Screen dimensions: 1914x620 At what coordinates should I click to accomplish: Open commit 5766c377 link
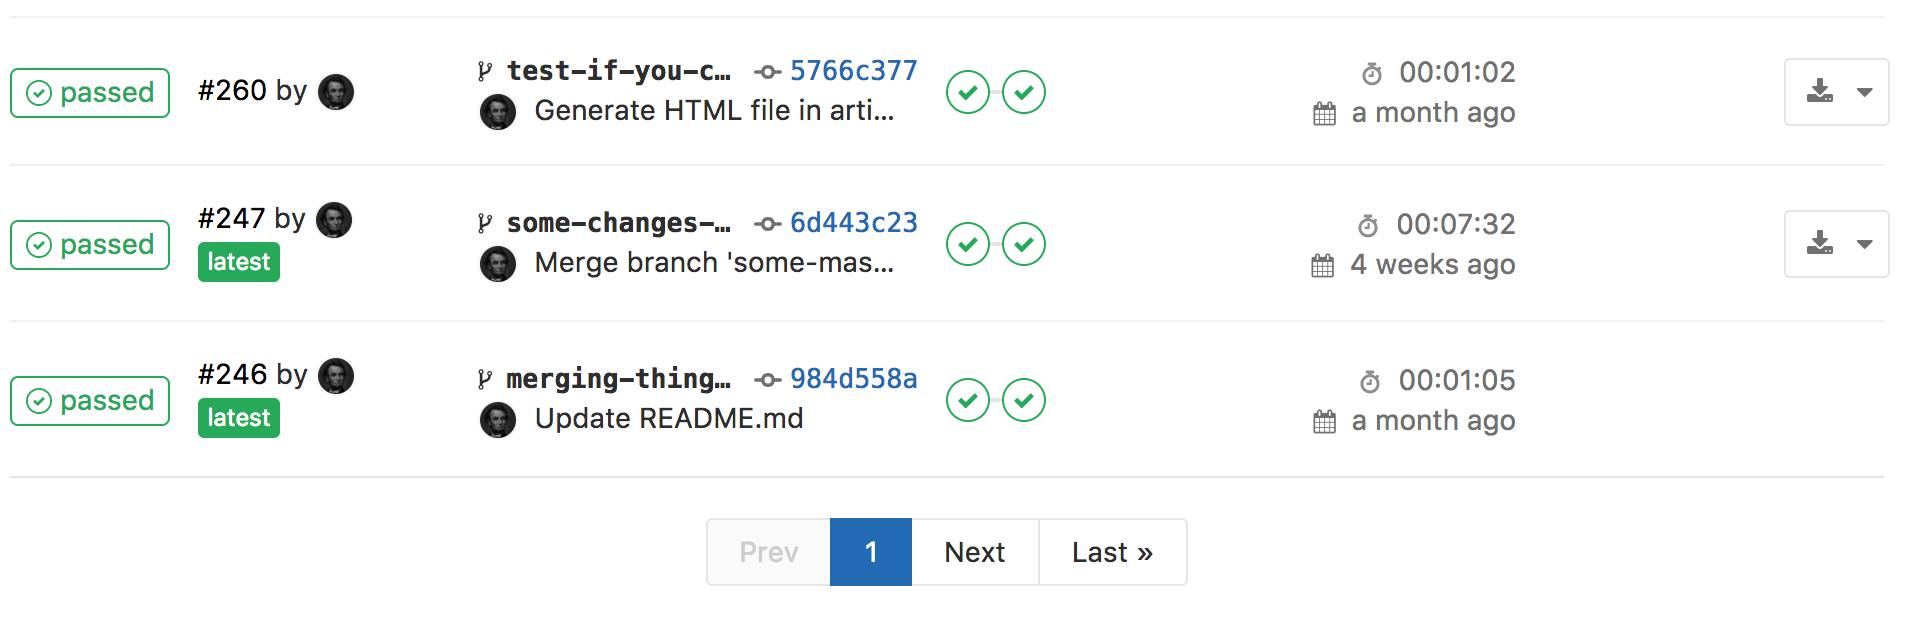pos(853,71)
